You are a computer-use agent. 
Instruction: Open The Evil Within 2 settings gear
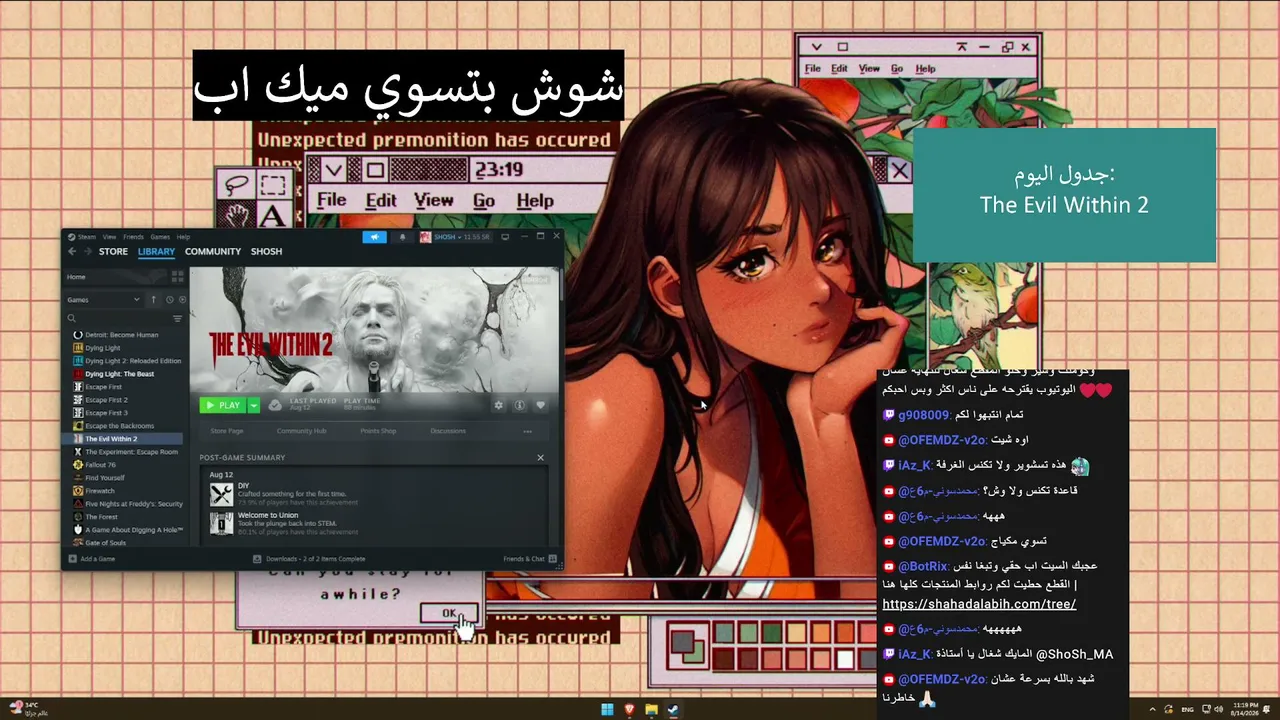click(x=498, y=405)
